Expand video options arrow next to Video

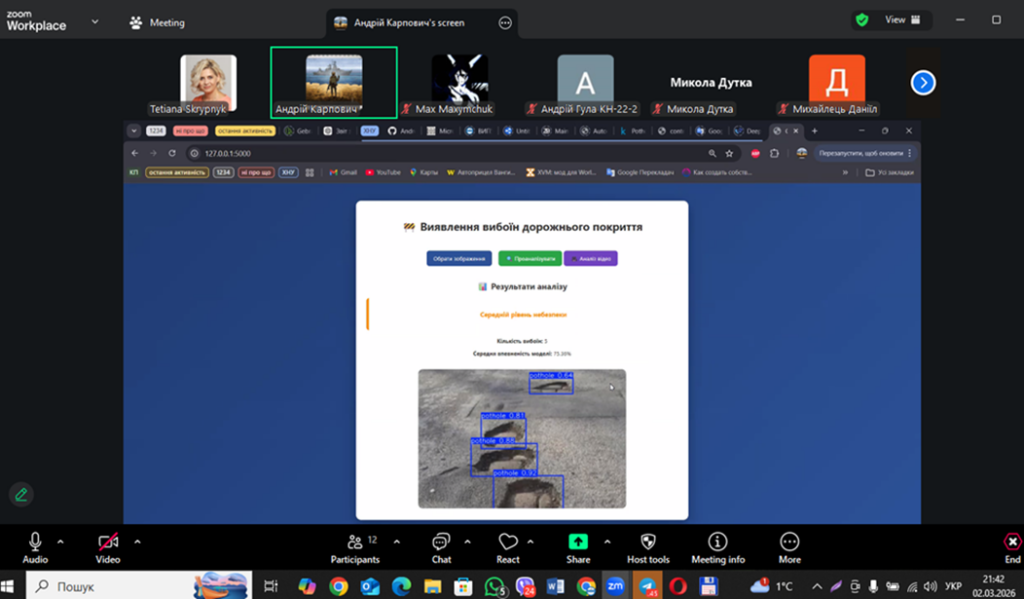coord(137,541)
